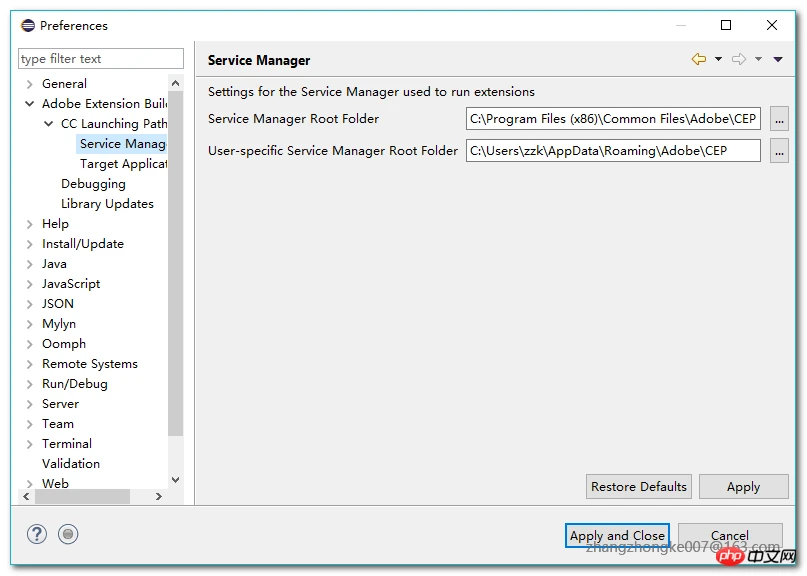This screenshot has height=576, width=807.
Task: Collapse the CC Launching Path node
Action: (x=48, y=124)
